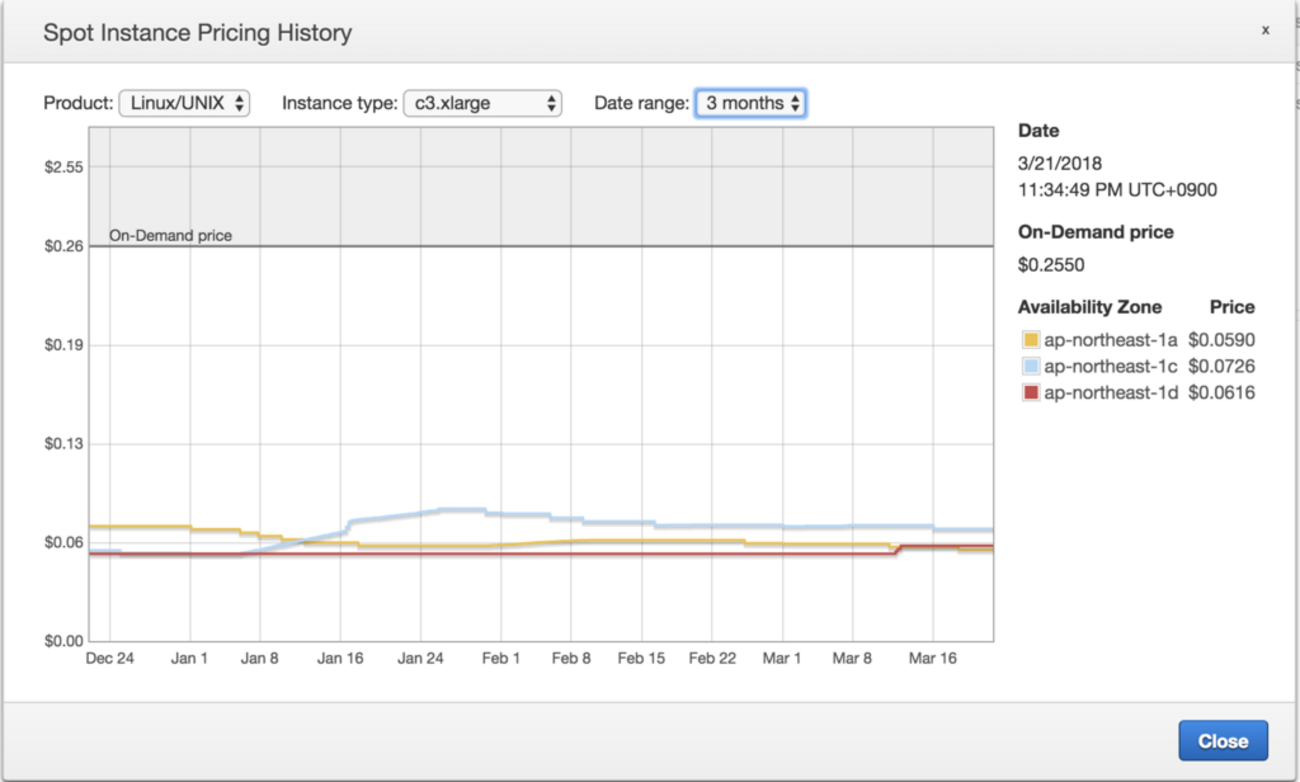This screenshot has height=782, width=1300.
Task: Click the Feb 8 x-axis label
Action: click(x=571, y=658)
